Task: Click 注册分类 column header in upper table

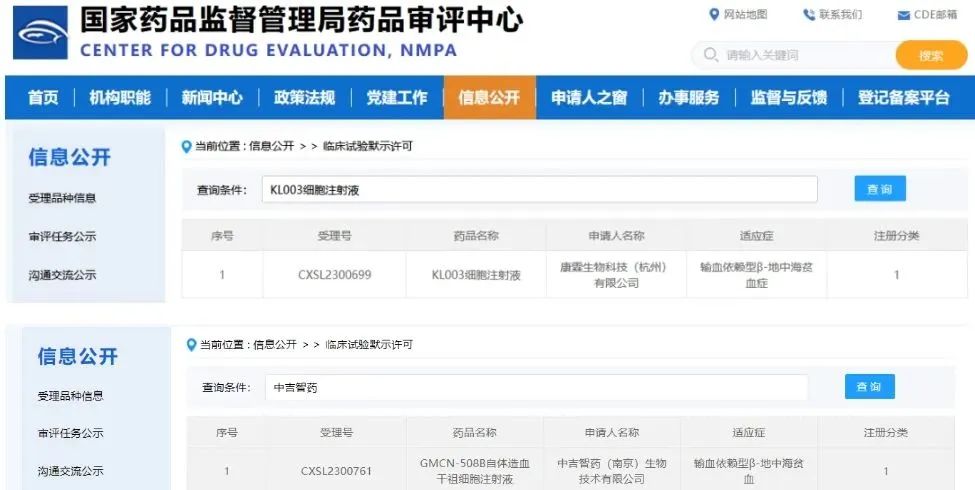Action: pos(897,236)
